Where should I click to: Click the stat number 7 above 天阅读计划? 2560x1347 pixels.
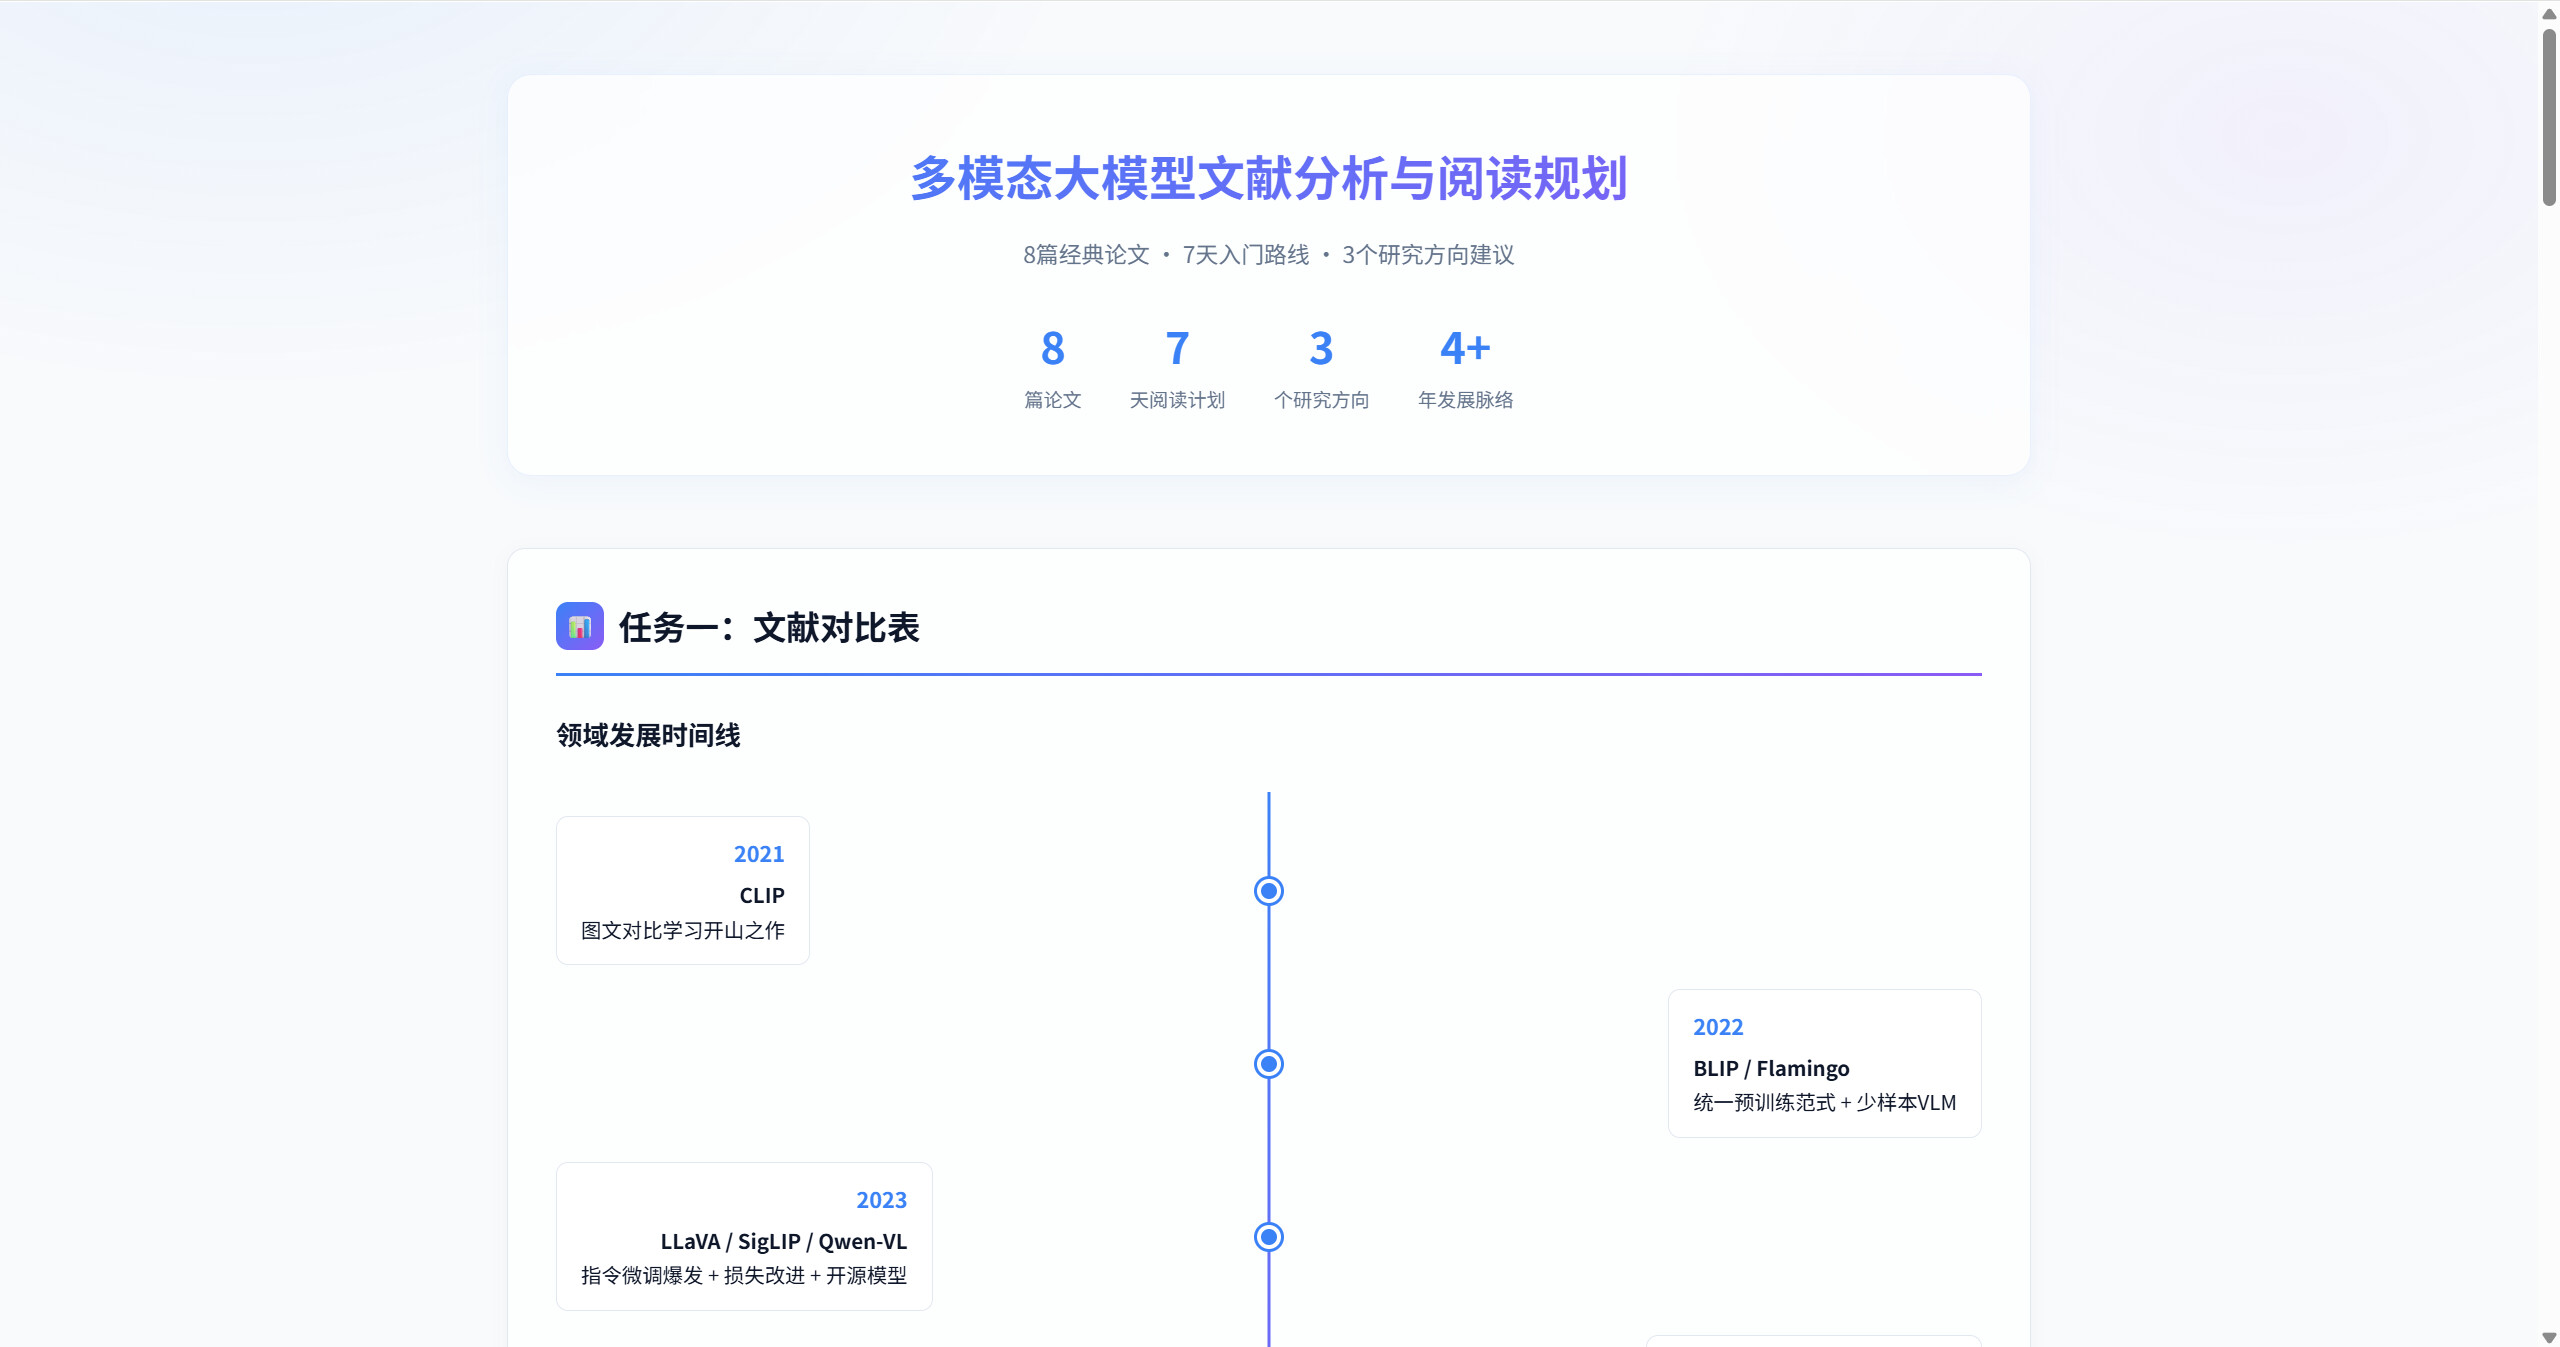click(x=1177, y=348)
